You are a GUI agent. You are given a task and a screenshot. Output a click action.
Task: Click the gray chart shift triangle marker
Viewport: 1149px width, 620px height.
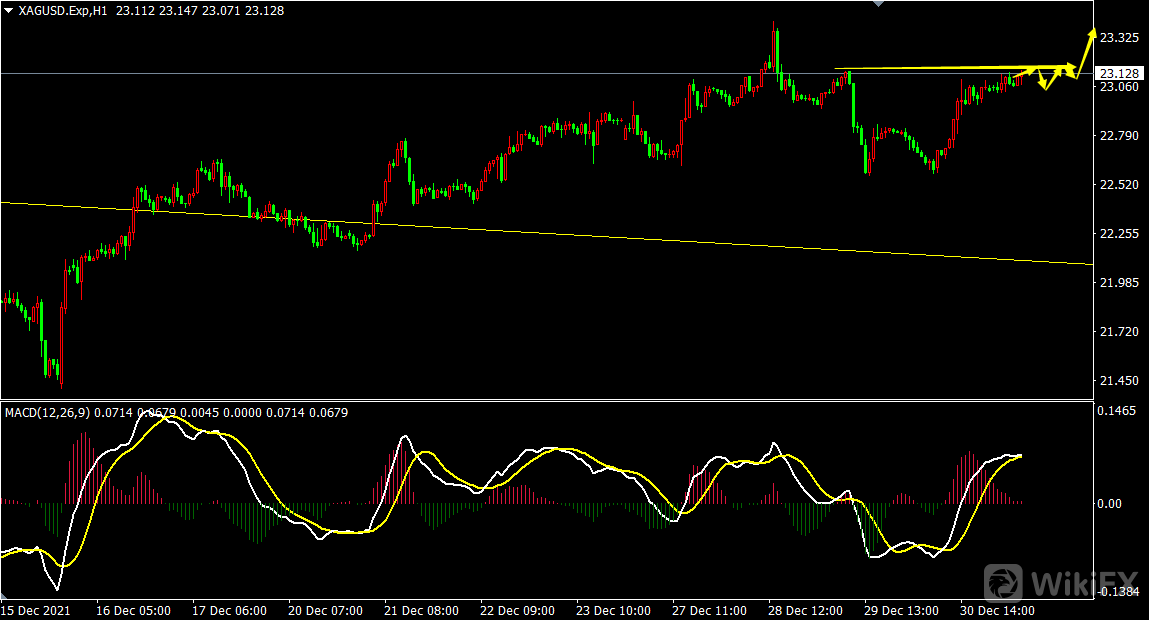coord(879,4)
